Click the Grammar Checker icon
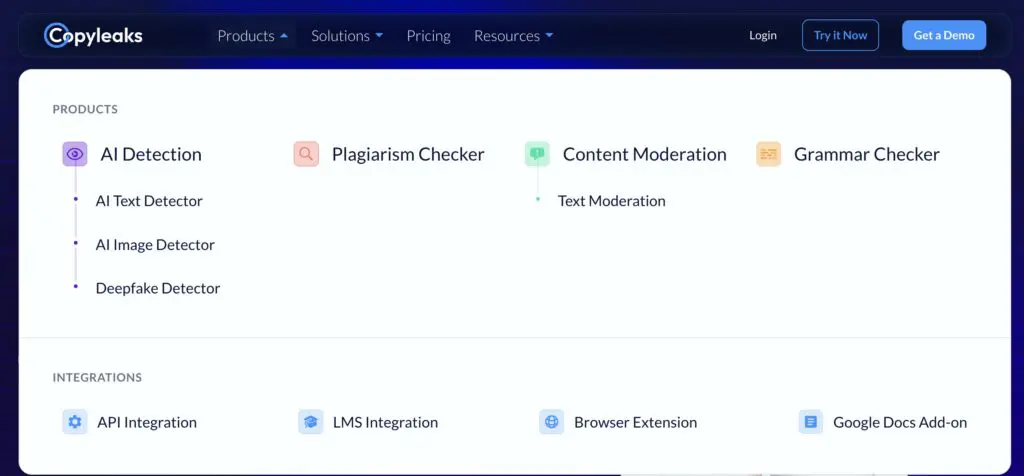Screen dimensions: 1024x476 (x=768, y=154)
